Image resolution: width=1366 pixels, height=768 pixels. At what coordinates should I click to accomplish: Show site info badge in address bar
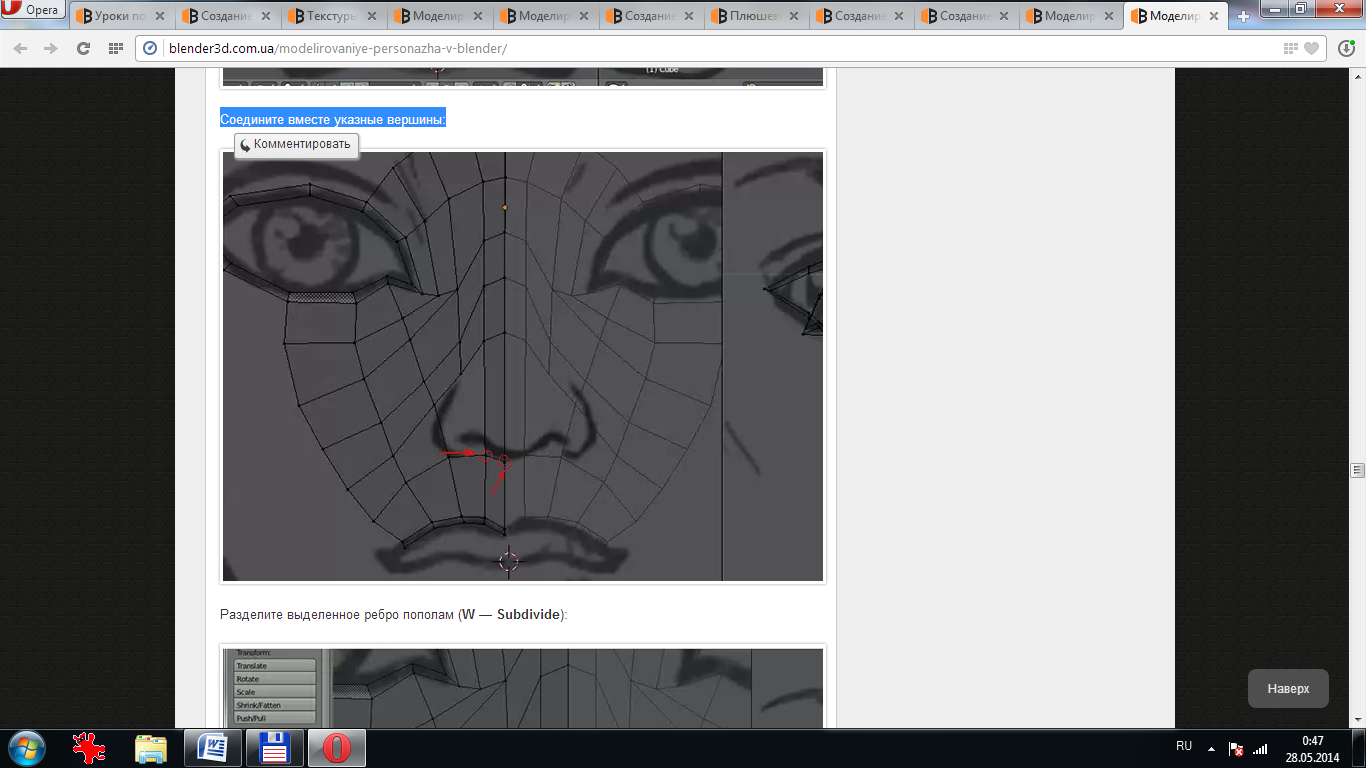[x=151, y=48]
